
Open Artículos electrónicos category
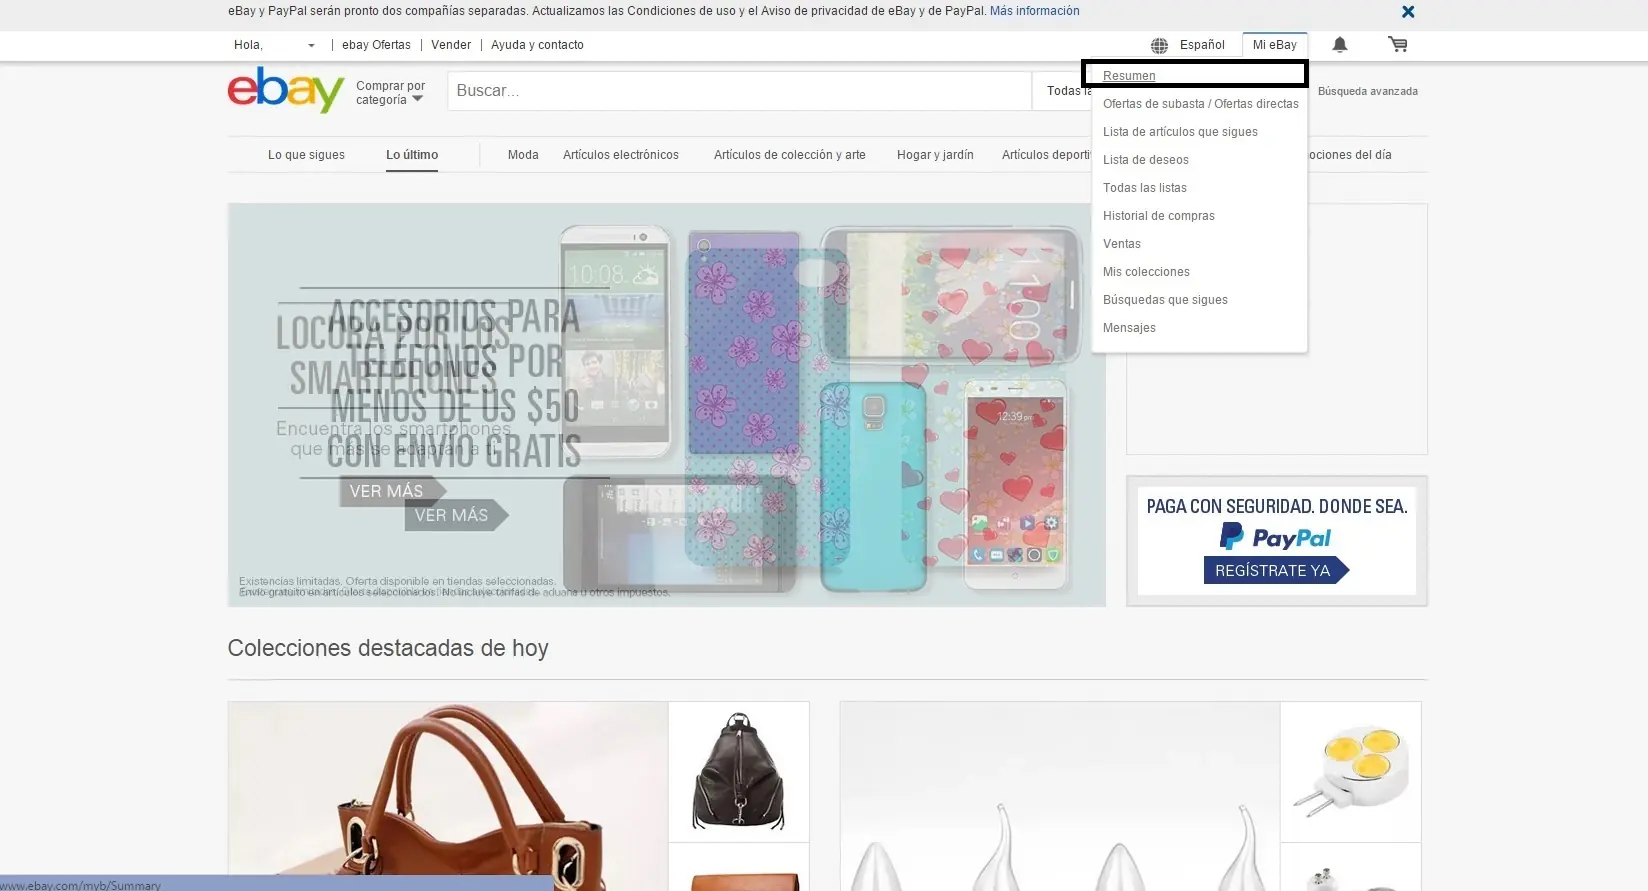click(621, 155)
